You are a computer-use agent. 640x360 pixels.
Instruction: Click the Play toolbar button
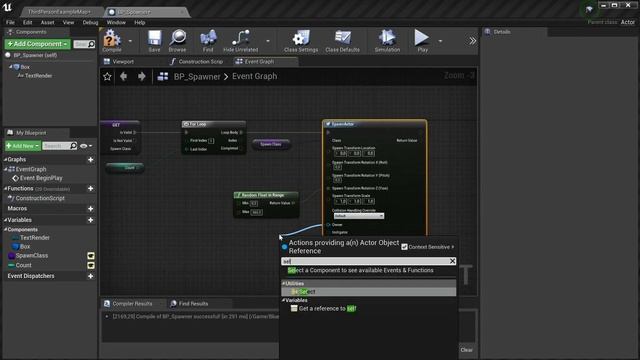[x=422, y=40]
